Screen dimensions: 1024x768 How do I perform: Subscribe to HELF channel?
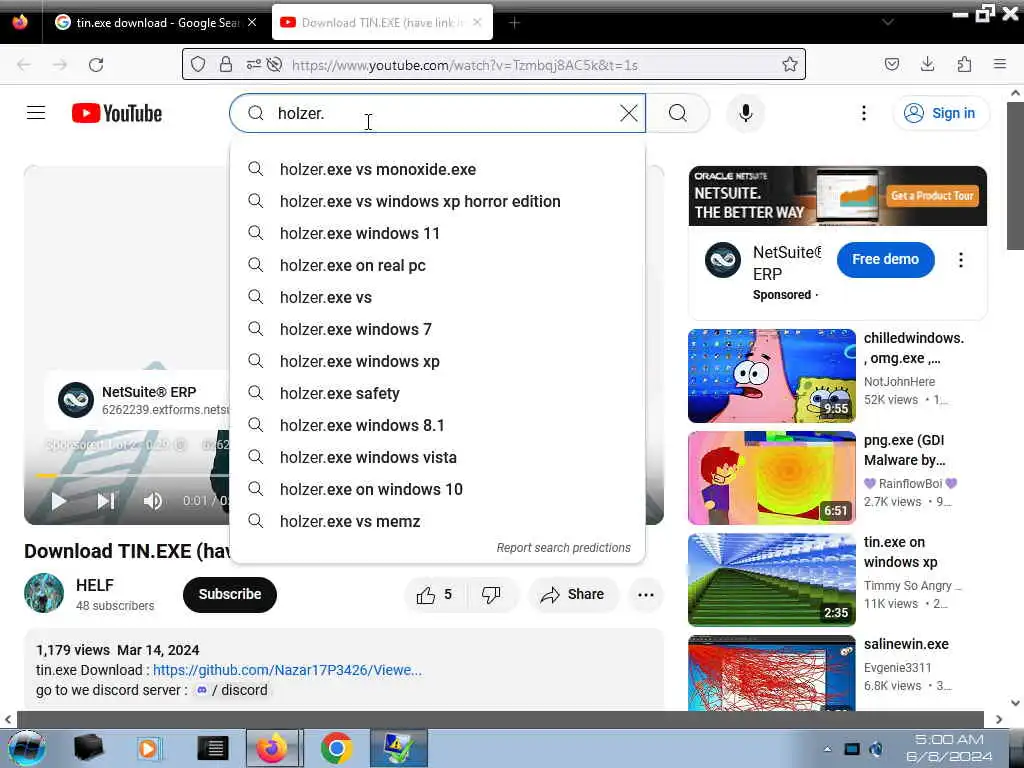coord(230,594)
